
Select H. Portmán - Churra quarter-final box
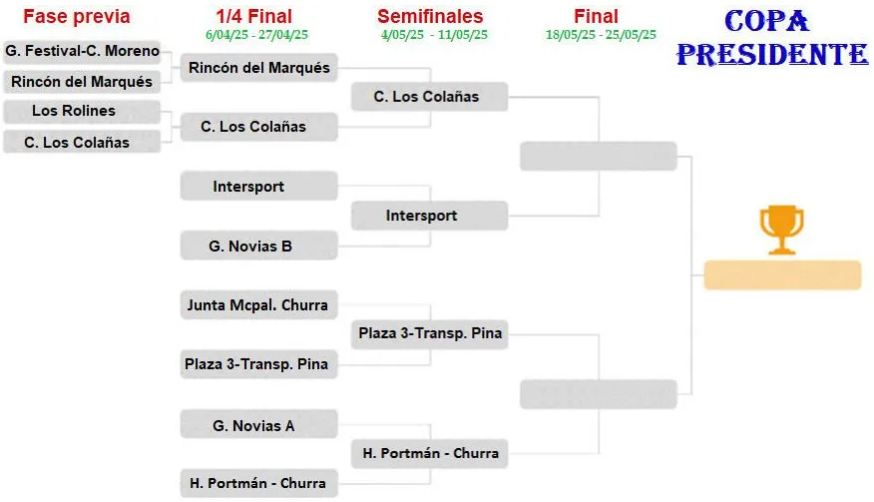click(259, 483)
